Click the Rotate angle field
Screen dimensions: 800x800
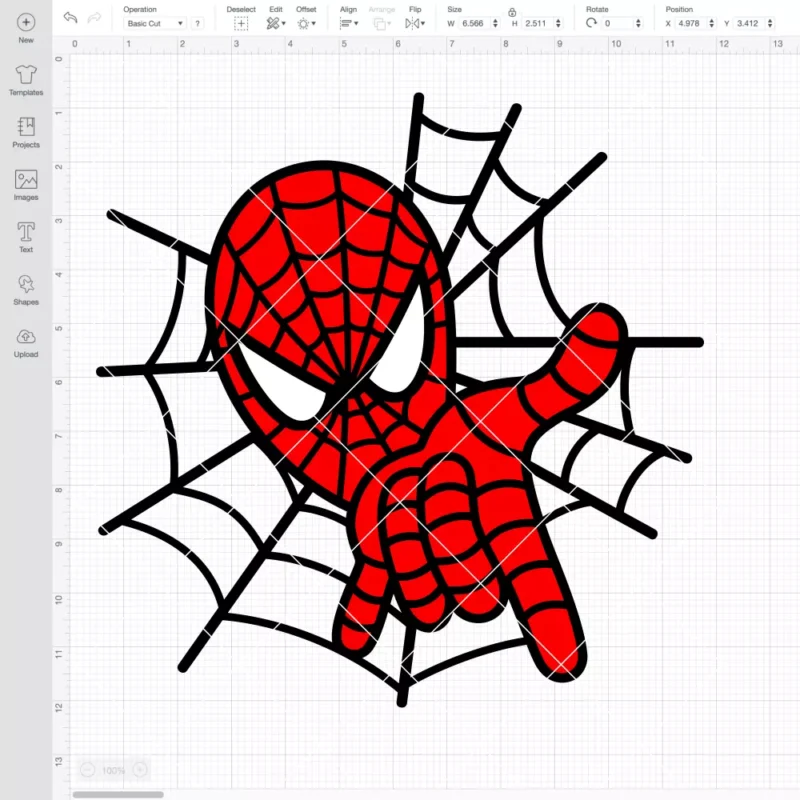pyautogui.click(x=618, y=23)
